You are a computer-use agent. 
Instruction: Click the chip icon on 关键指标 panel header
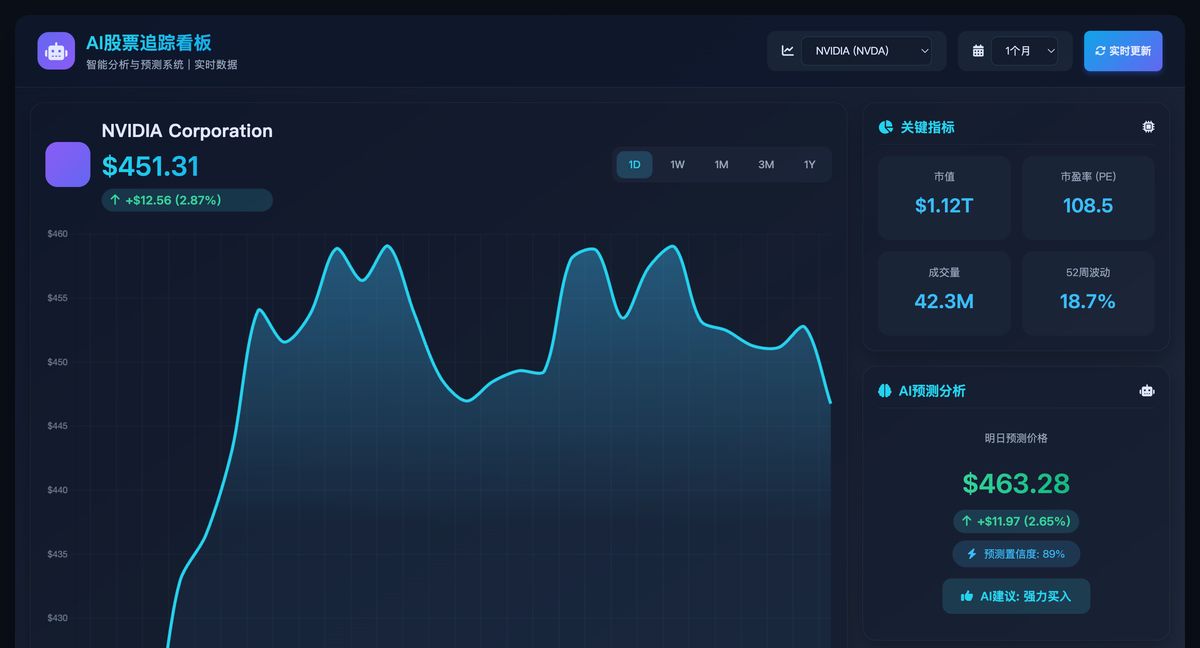point(1148,127)
